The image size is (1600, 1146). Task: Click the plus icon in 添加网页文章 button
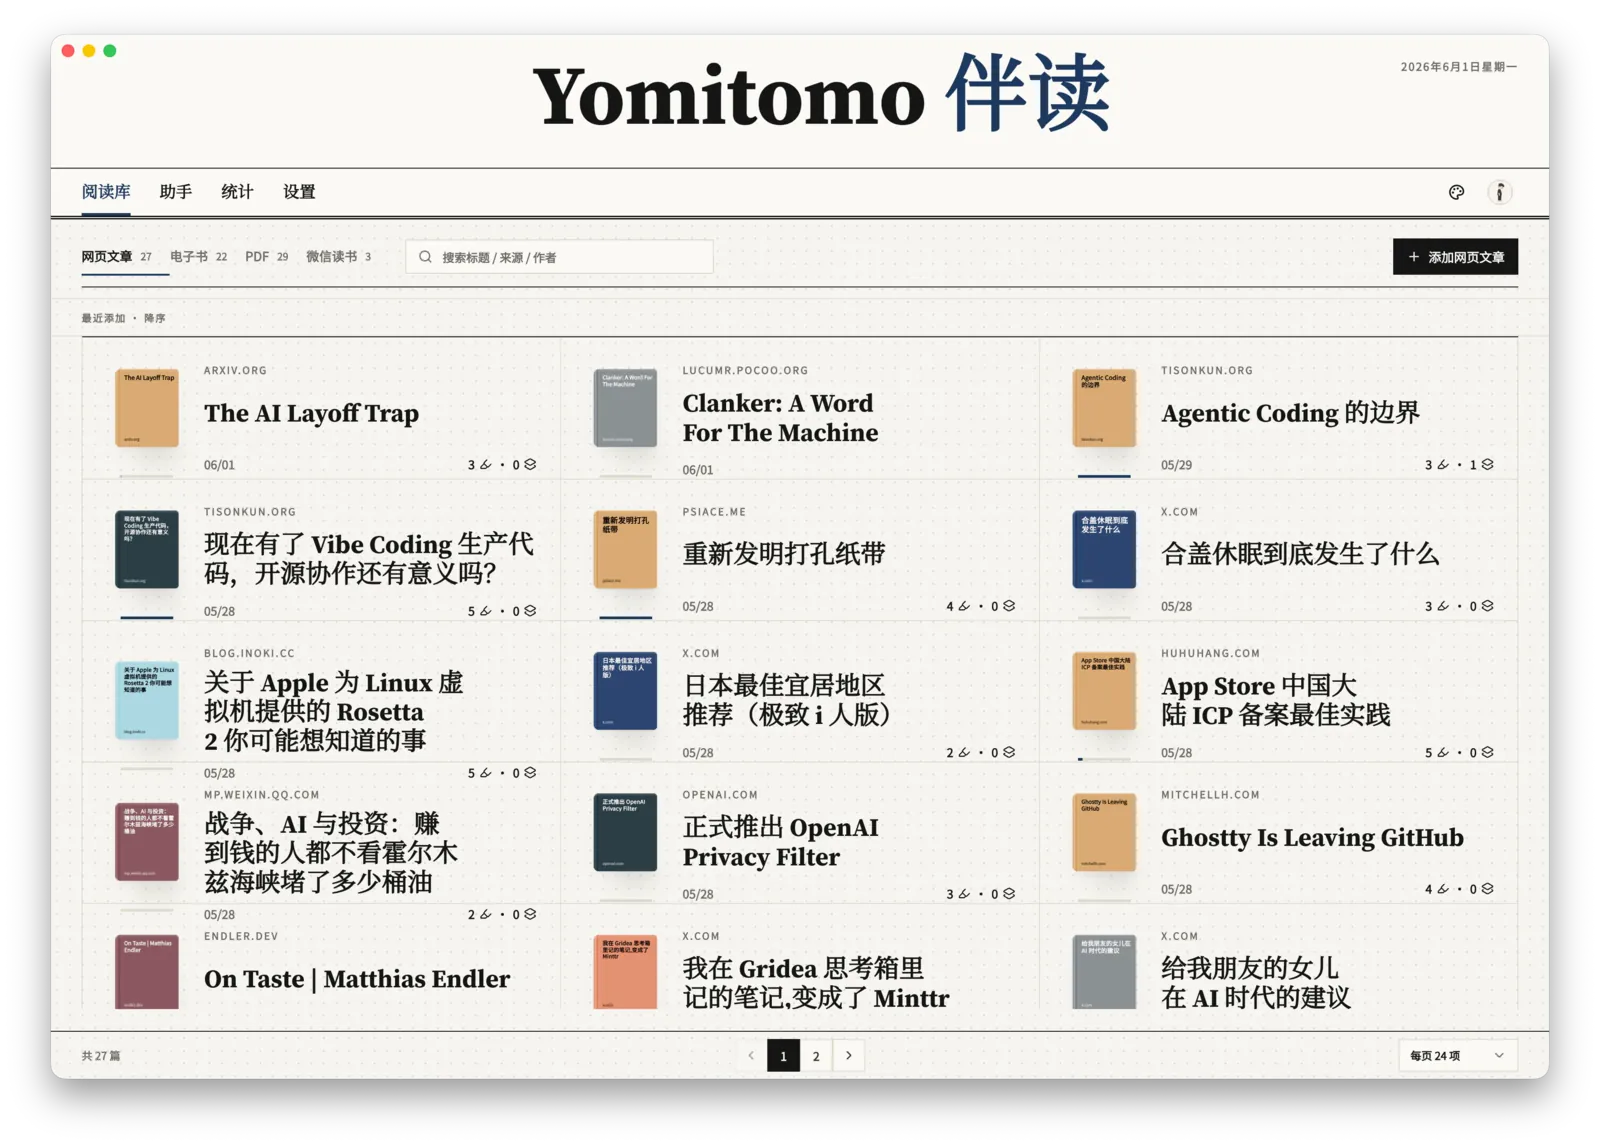click(1413, 257)
